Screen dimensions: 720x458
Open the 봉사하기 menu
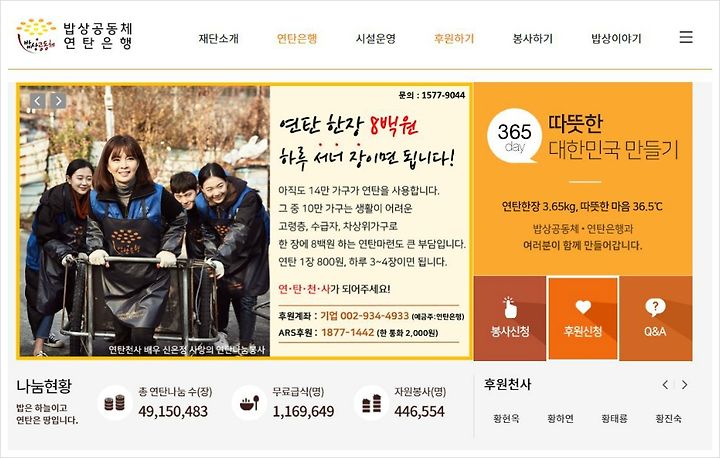[x=532, y=39]
